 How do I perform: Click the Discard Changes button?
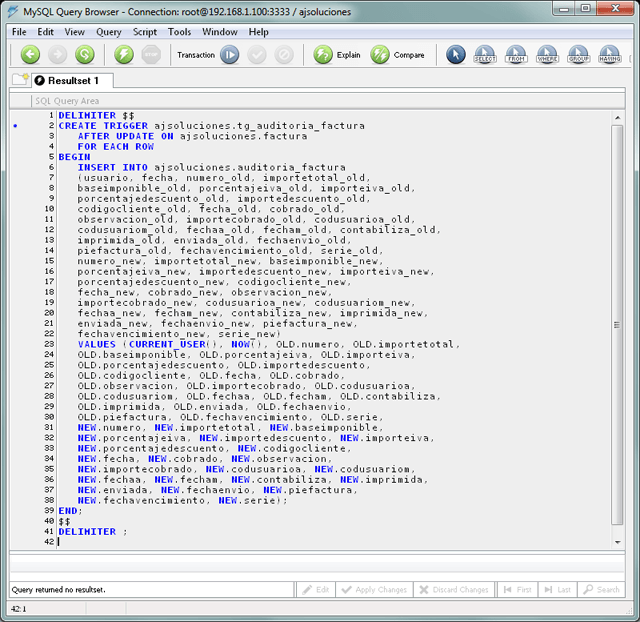coord(454,590)
